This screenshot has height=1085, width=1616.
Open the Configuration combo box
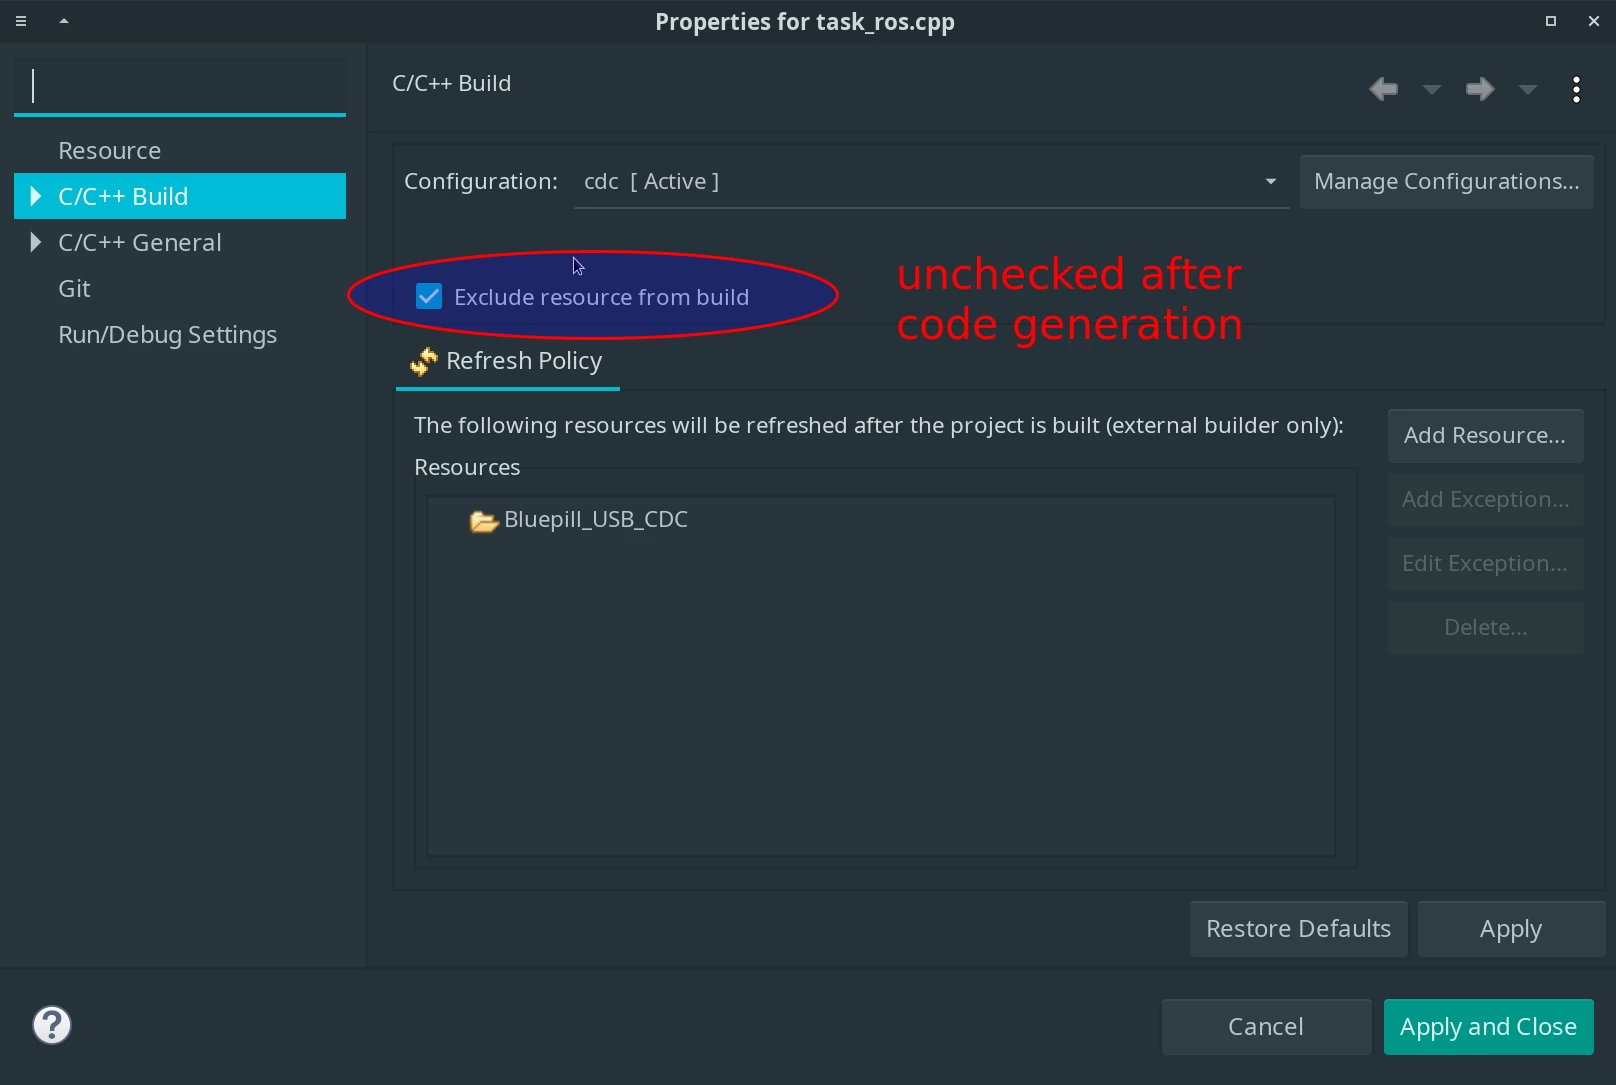pos(931,182)
